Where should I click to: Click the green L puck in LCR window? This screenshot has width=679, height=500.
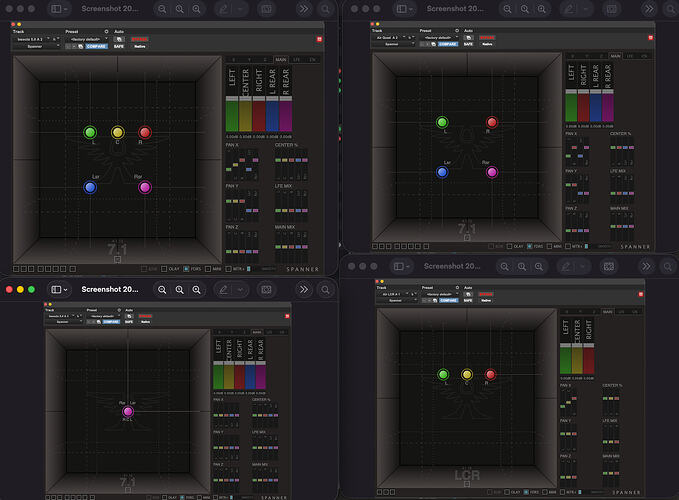tap(443, 374)
